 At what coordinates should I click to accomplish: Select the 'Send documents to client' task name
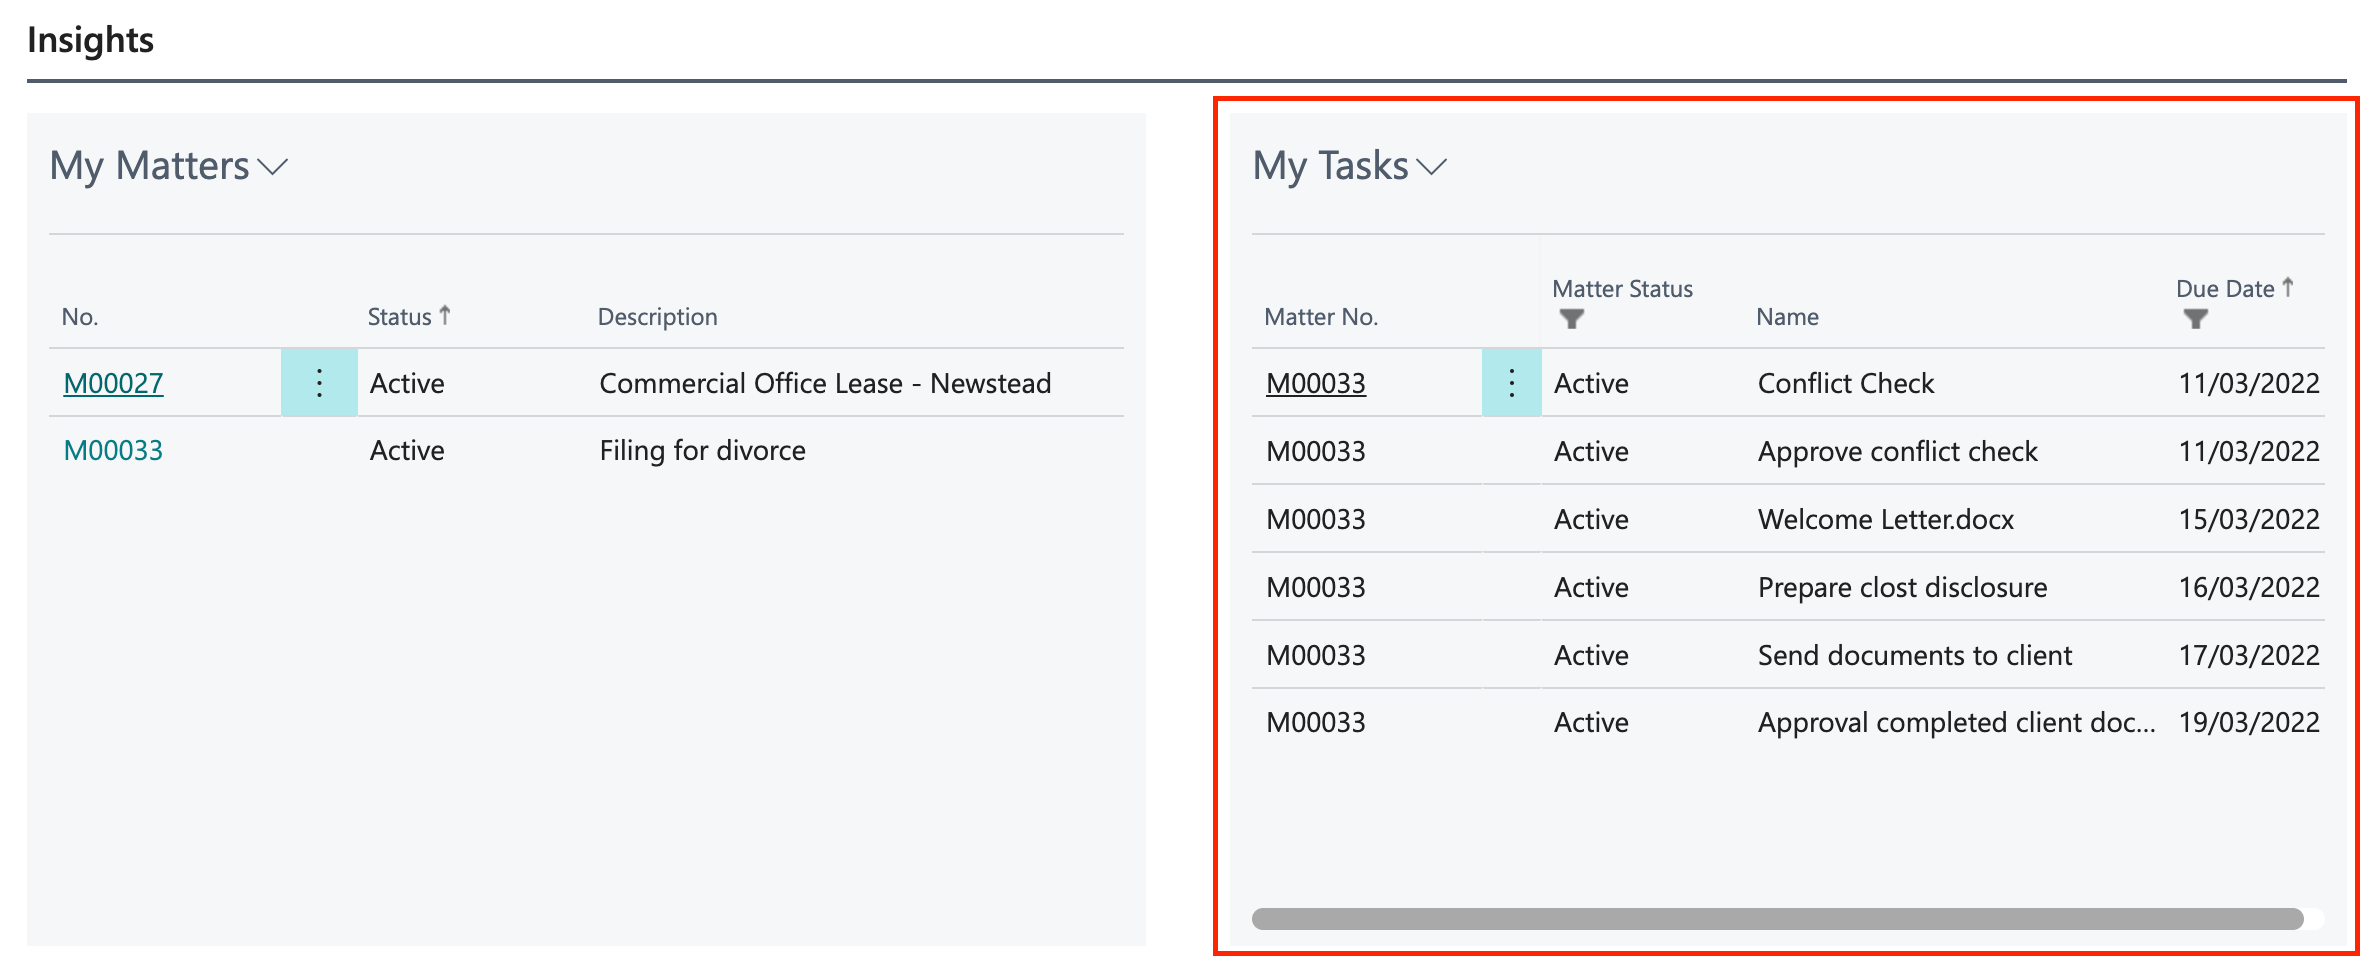[x=1915, y=655]
